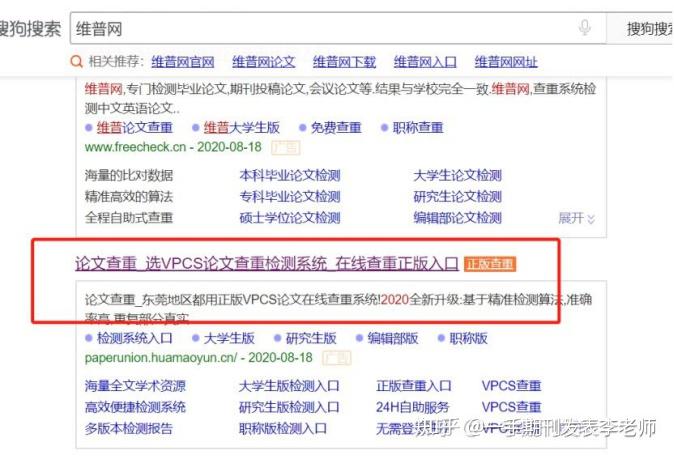Click 本科毕业论文检测 link
674x456 pixels.
[x=290, y=175]
